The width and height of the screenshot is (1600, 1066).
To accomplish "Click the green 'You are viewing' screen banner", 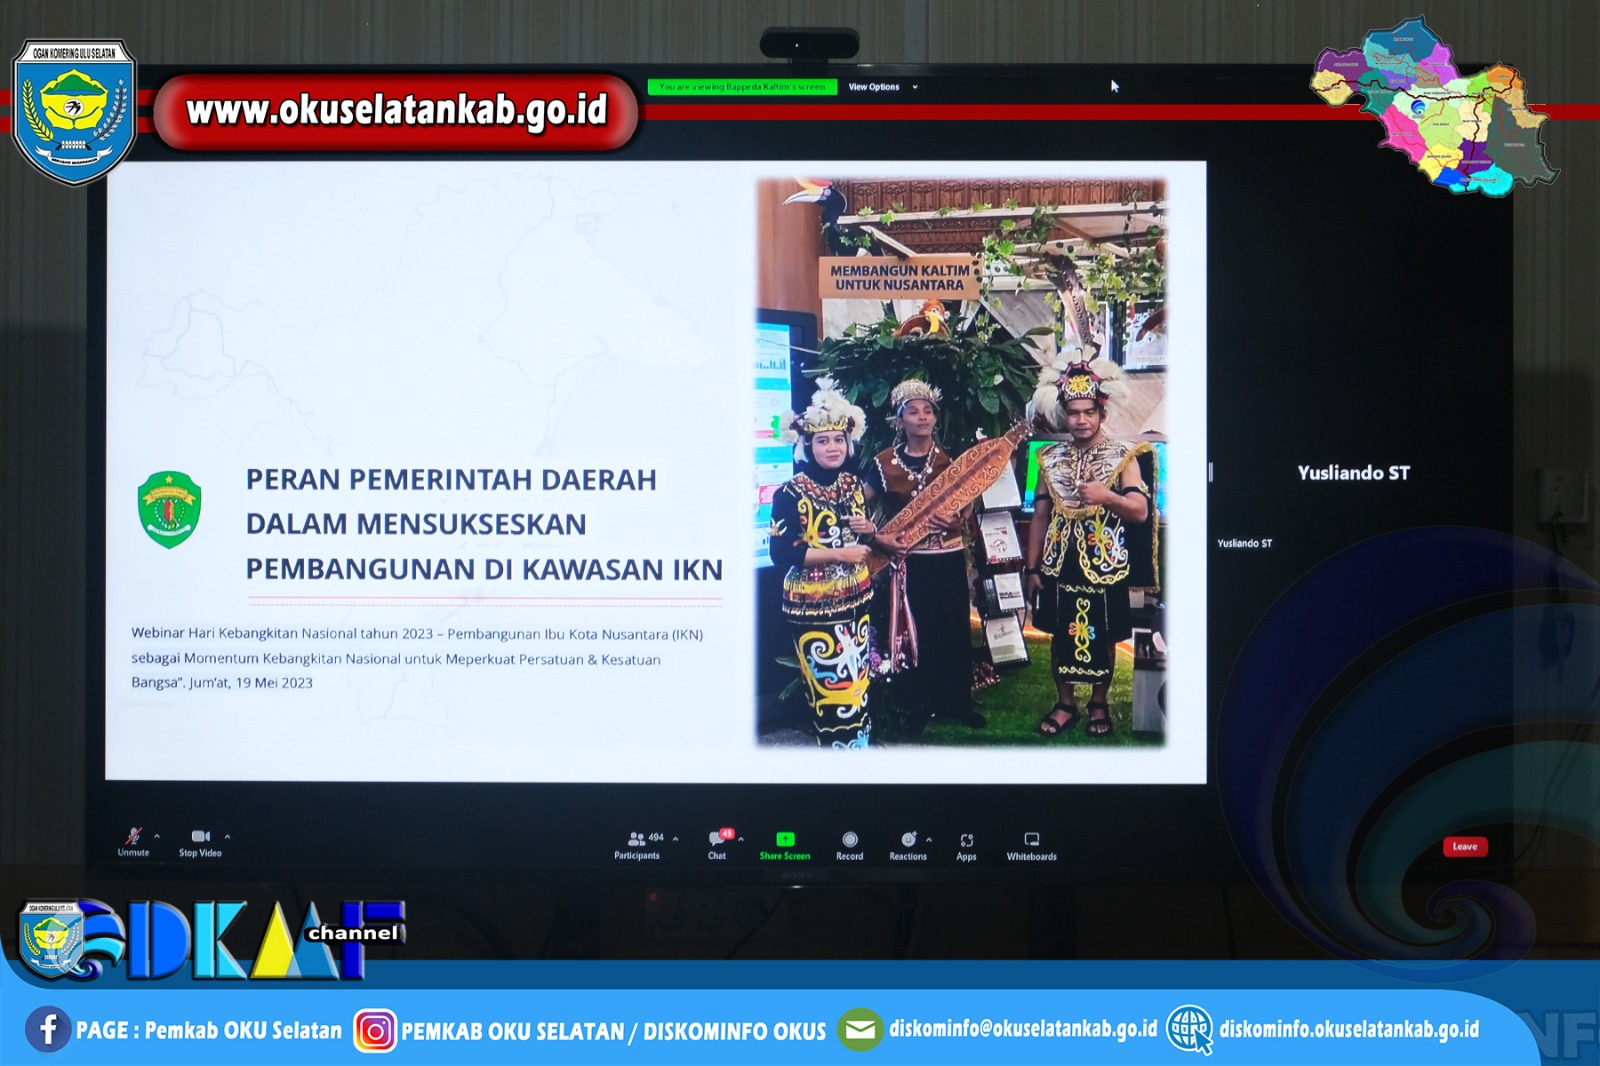I will 742,87.
